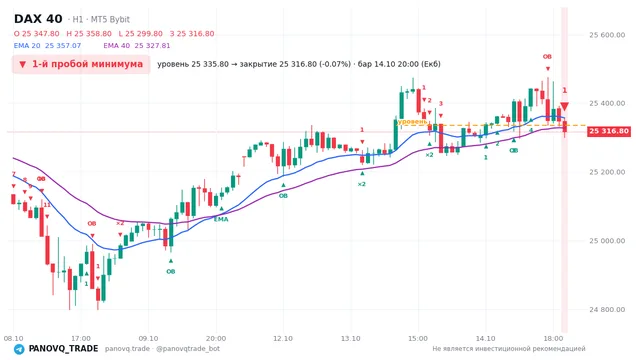Viewport: 640px width, 360px height.
Task: Click the orange 'уровень' level label
Action: pyautogui.click(x=412, y=122)
